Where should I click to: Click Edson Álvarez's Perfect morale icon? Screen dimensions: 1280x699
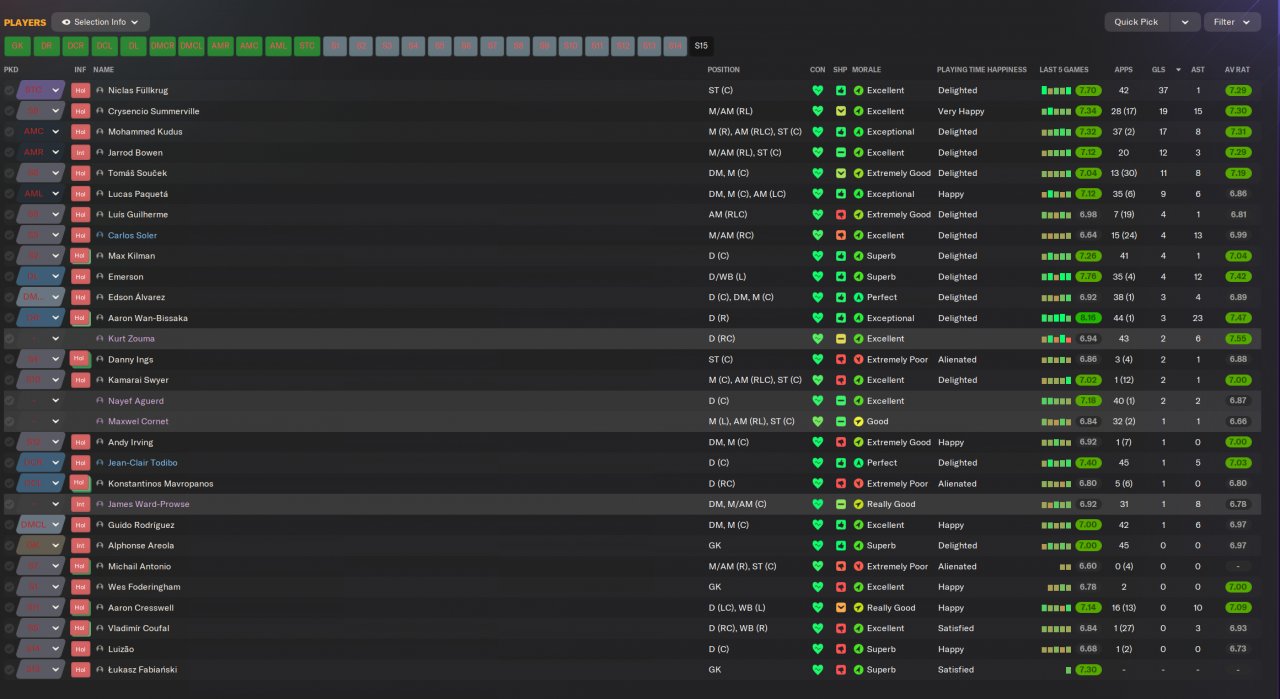tap(858, 298)
